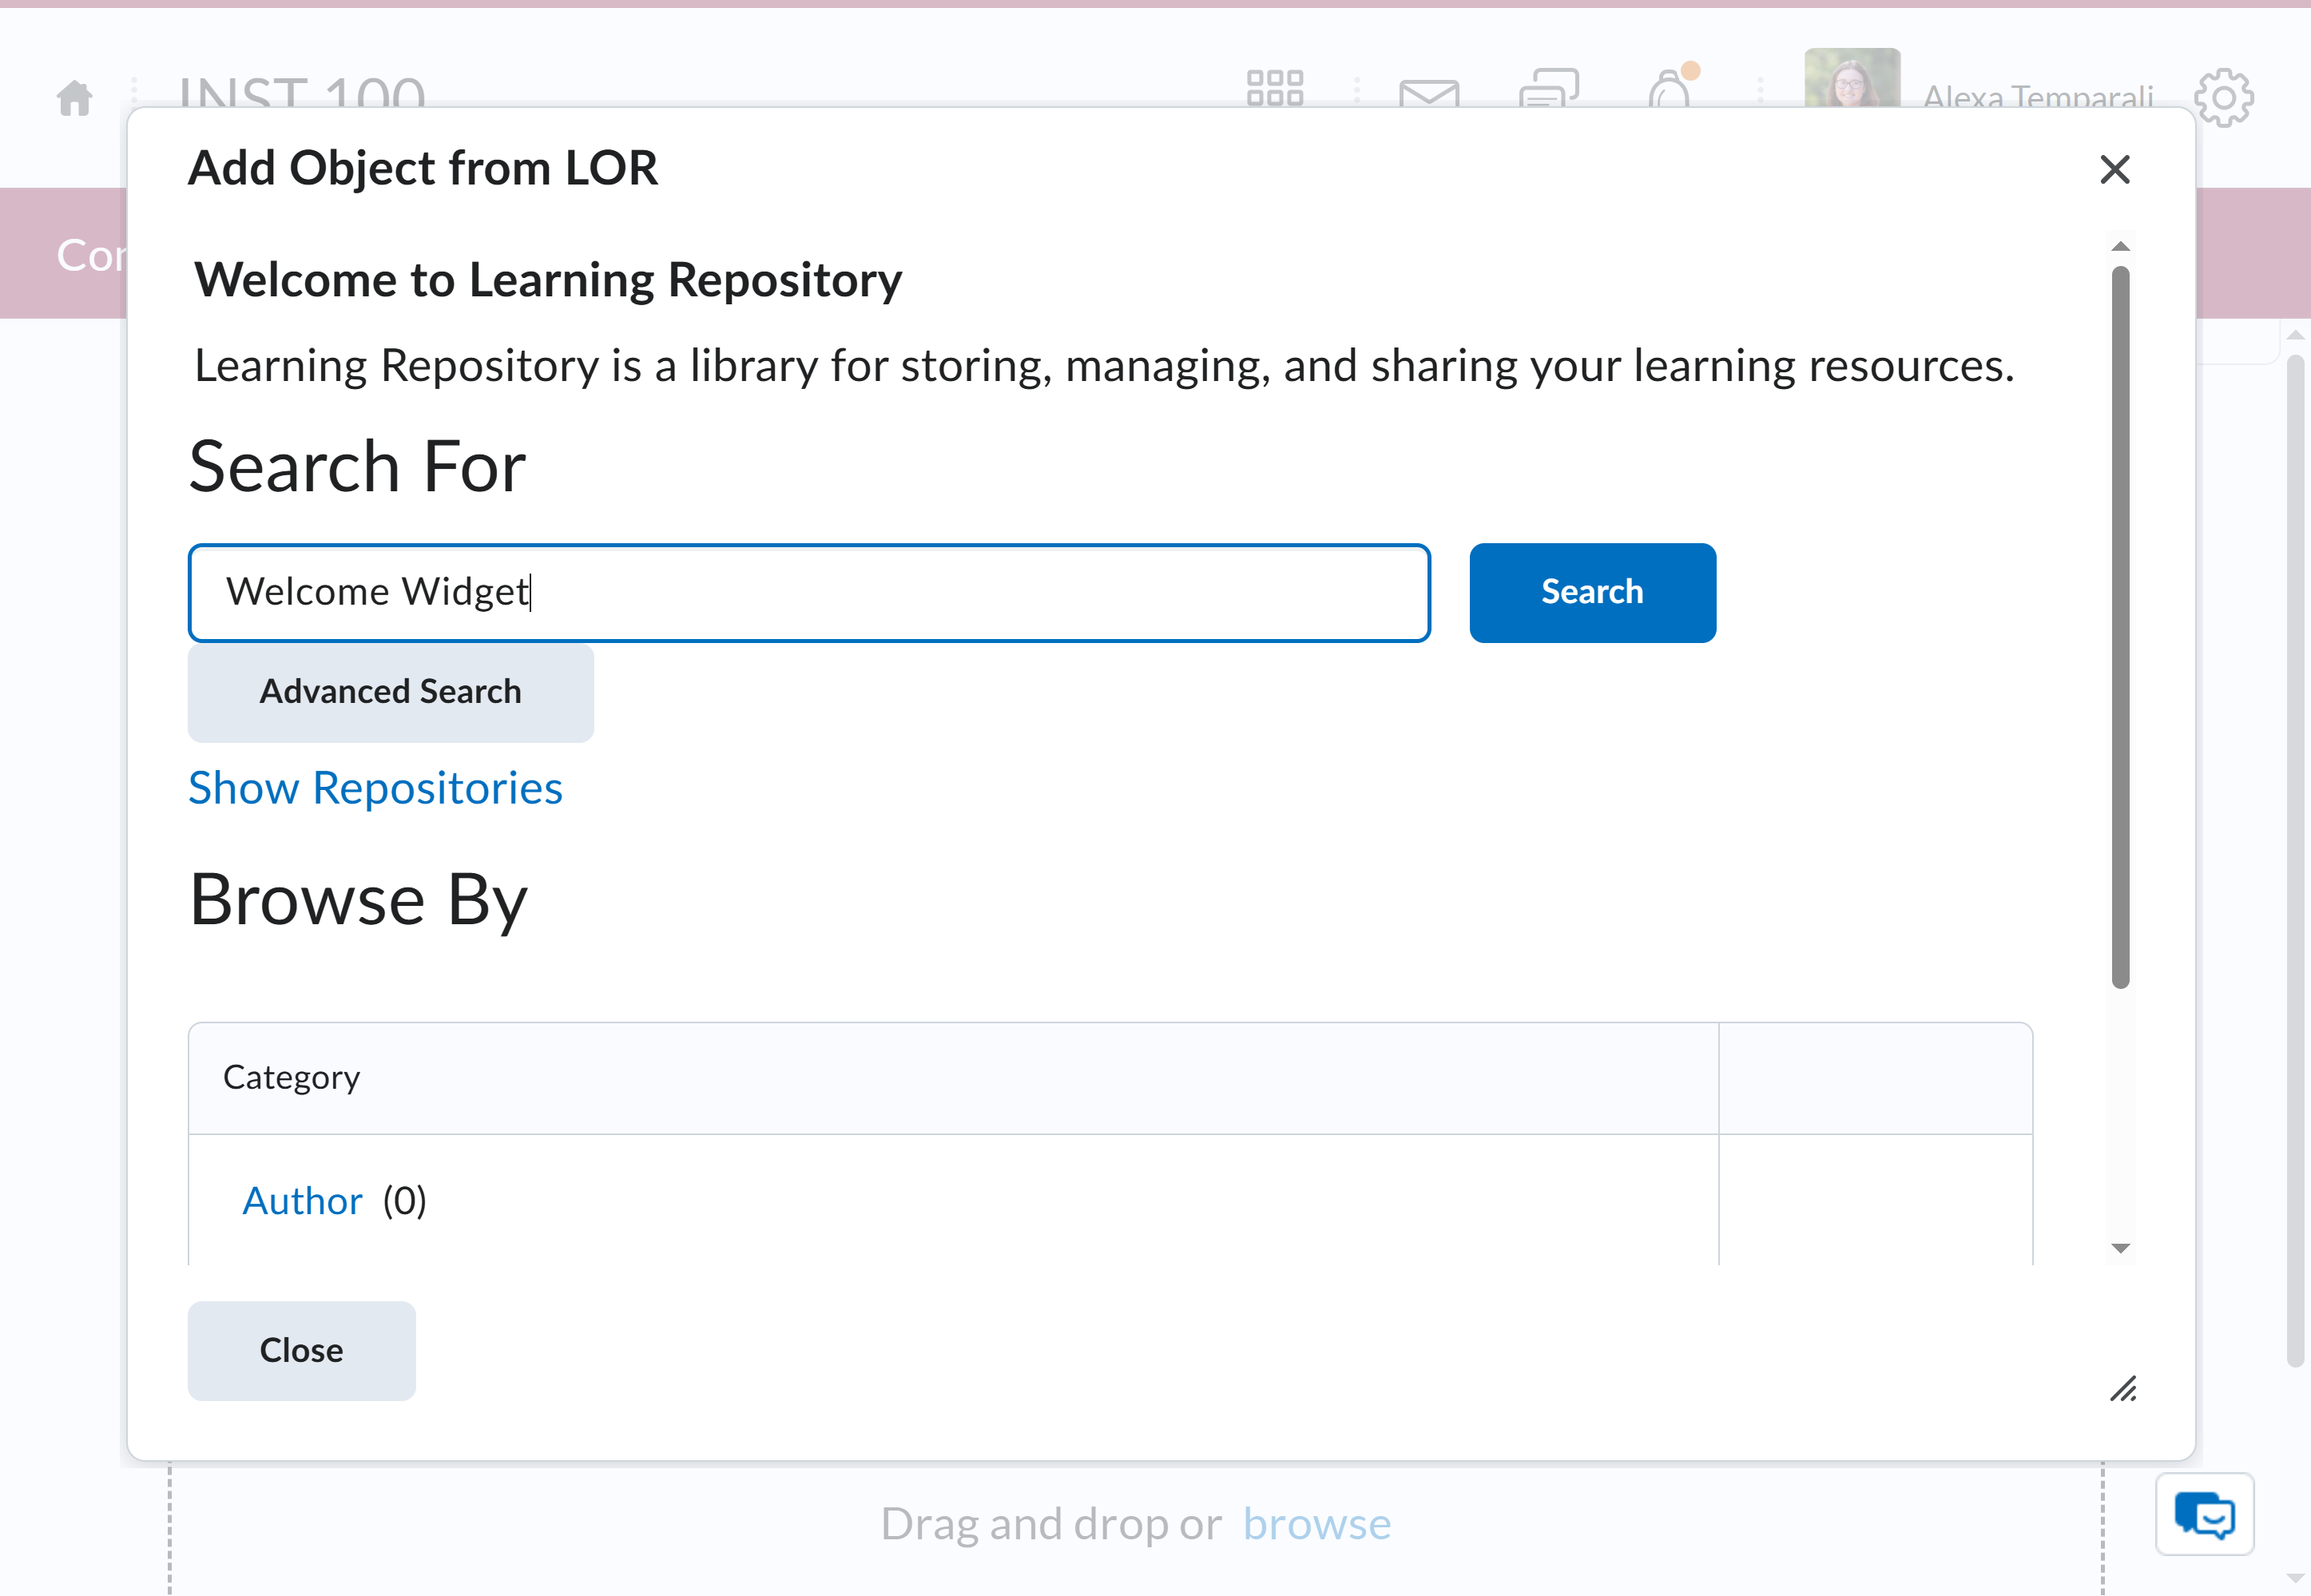Click the browse file link
The height and width of the screenshot is (1596, 2311).
1317,1523
